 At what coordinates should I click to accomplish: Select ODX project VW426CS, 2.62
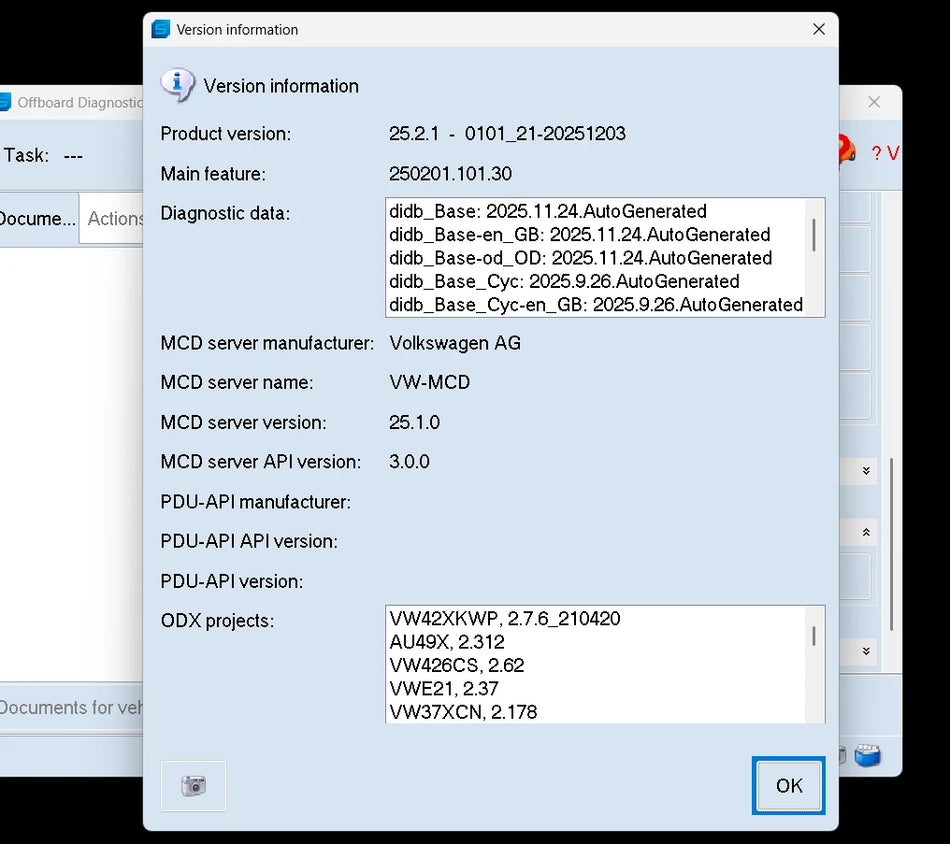(x=456, y=665)
